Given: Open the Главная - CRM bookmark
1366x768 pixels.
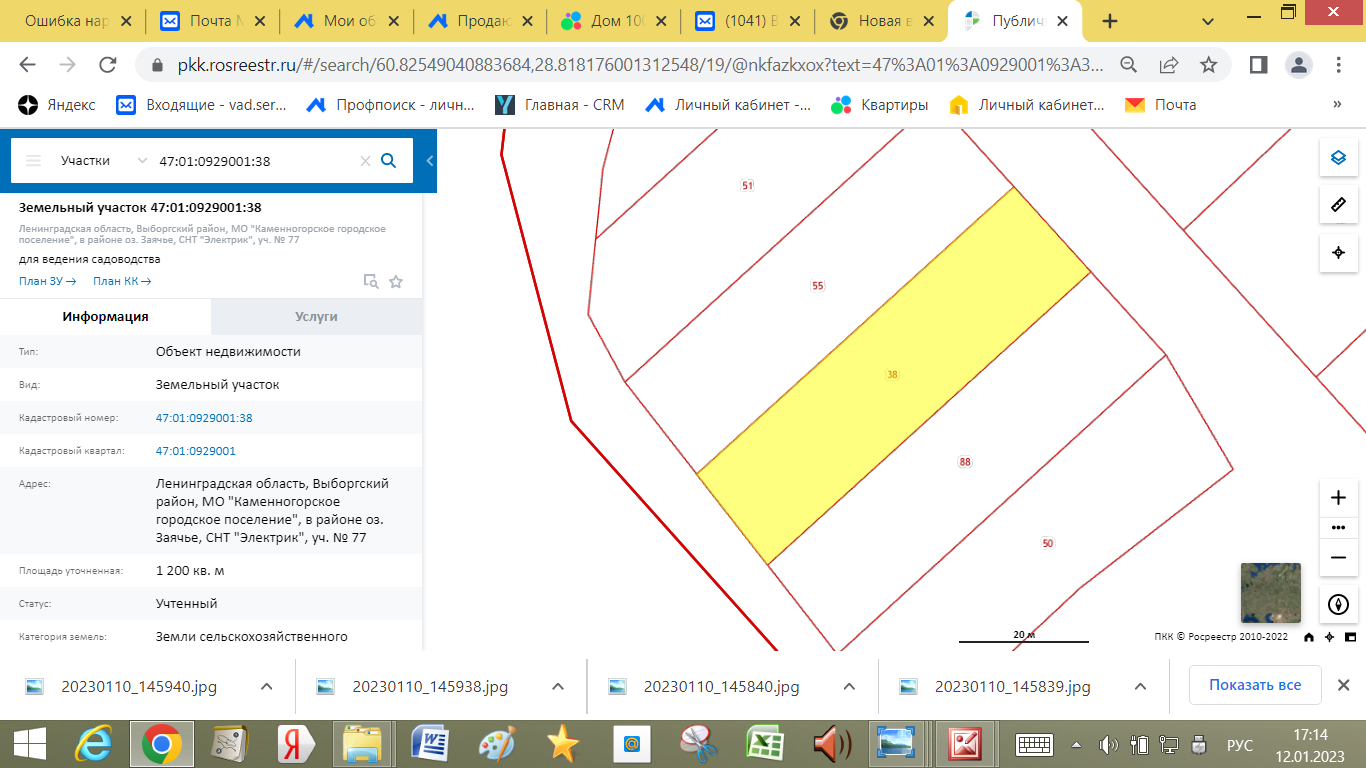Looking at the screenshot, I should click(x=560, y=104).
